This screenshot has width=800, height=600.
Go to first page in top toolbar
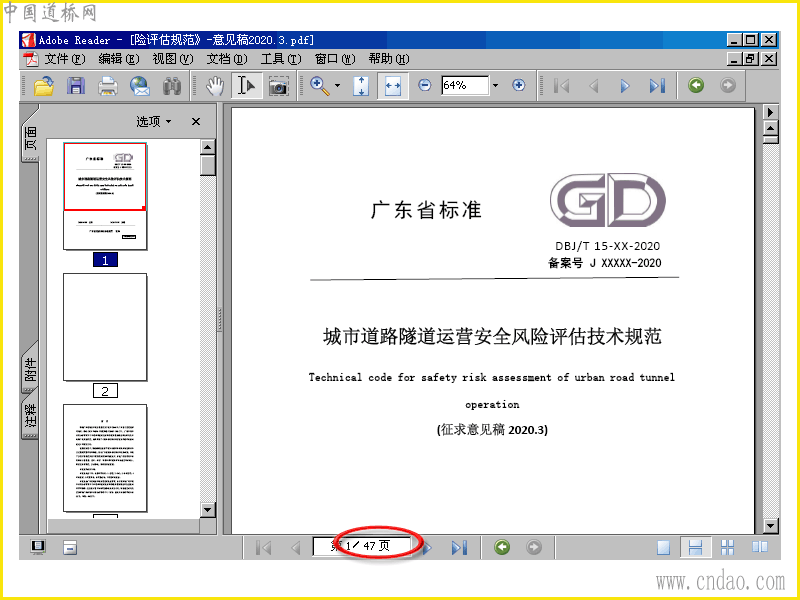[x=561, y=86]
